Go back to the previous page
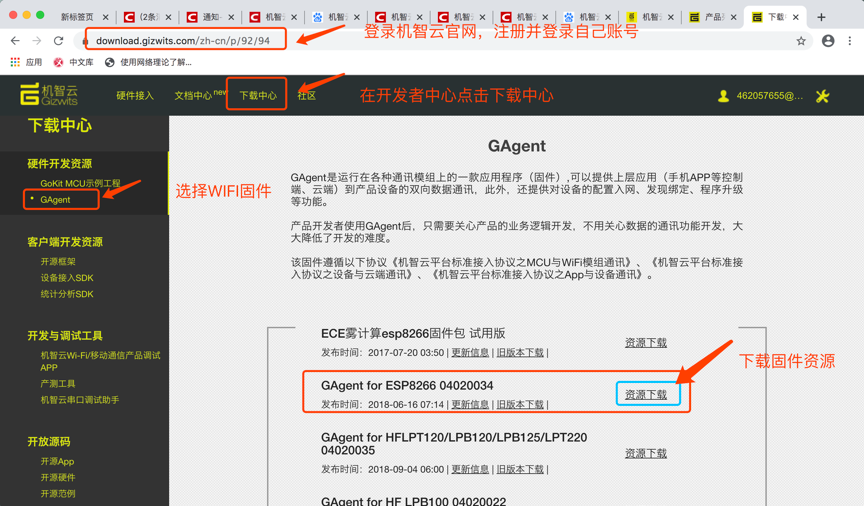Viewport: 864px width, 506px height. coord(15,41)
